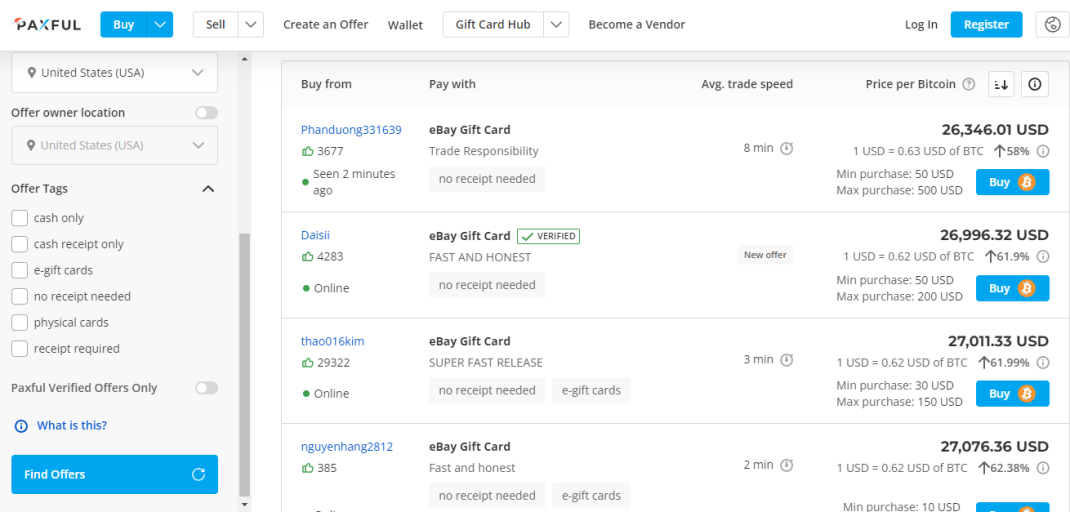Buy from Phanduong331639's offer
This screenshot has height=512, width=1070.
(1012, 182)
